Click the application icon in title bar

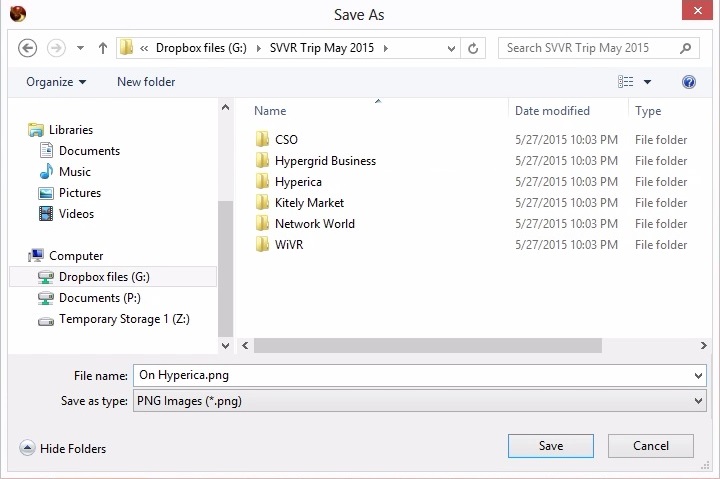pyautogui.click(x=18, y=14)
